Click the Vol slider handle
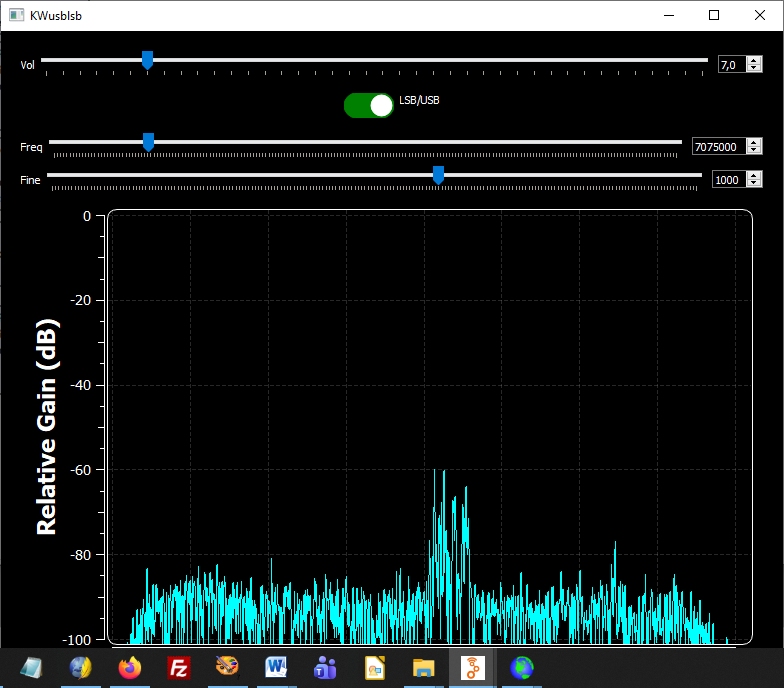 point(147,61)
